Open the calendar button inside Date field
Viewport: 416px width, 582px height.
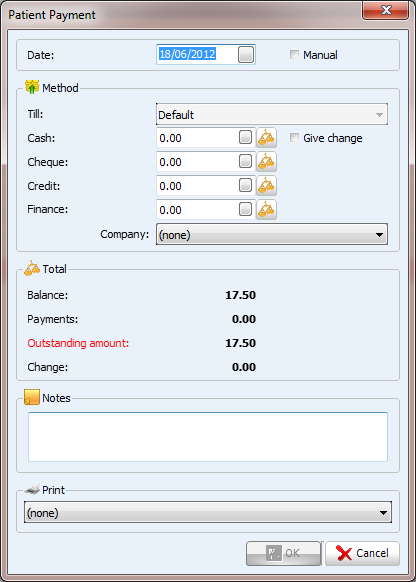click(246, 55)
